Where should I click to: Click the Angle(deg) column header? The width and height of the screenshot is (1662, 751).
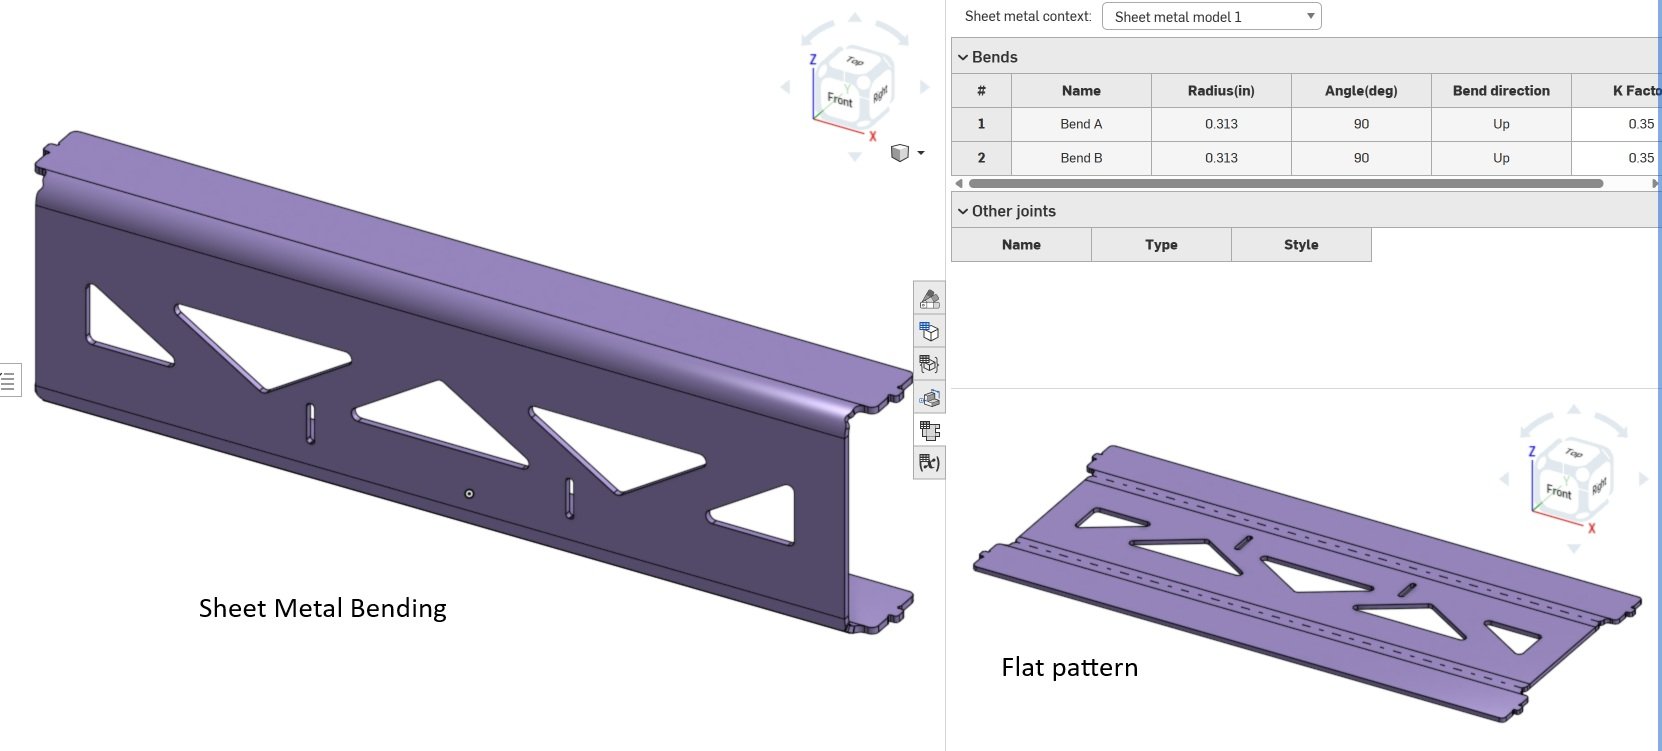[1361, 91]
